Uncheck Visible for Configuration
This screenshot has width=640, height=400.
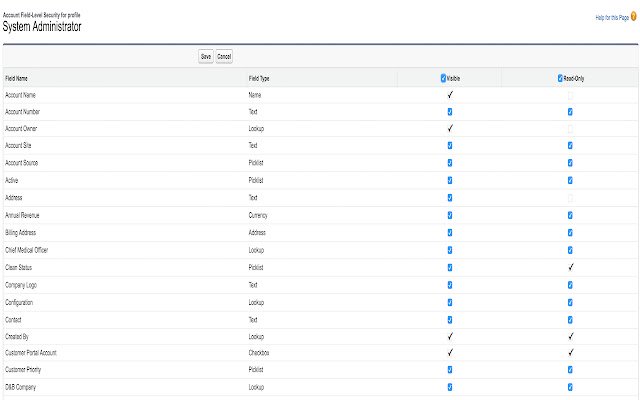point(450,302)
